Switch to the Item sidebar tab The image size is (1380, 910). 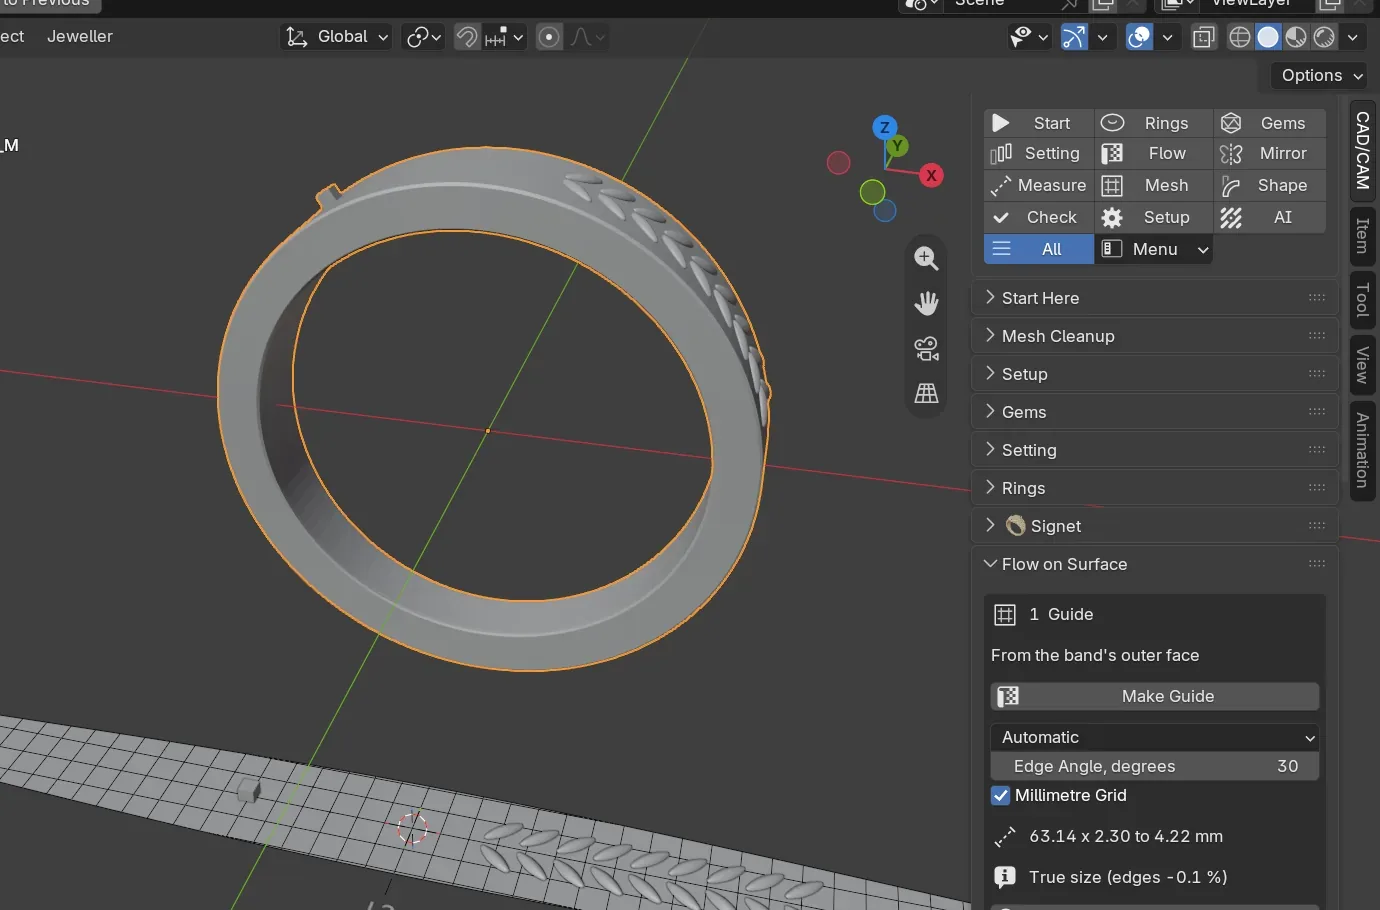1362,237
